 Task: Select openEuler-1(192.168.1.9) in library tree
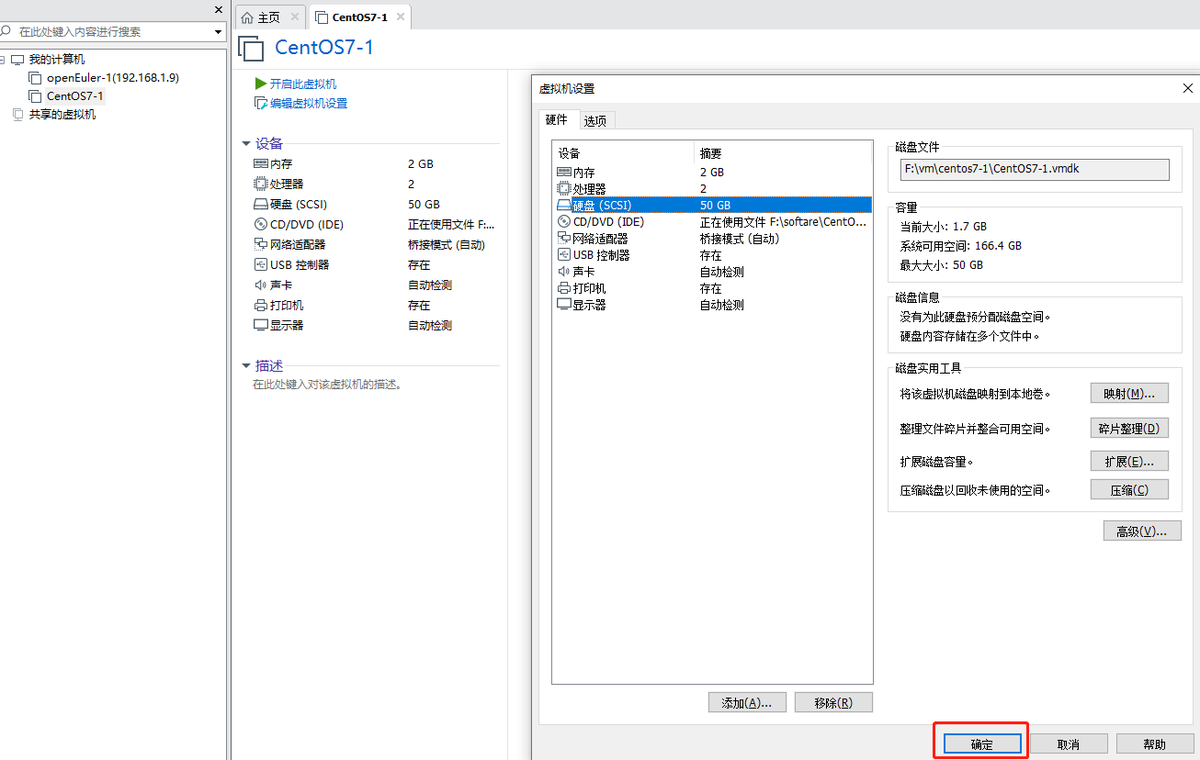[113, 78]
